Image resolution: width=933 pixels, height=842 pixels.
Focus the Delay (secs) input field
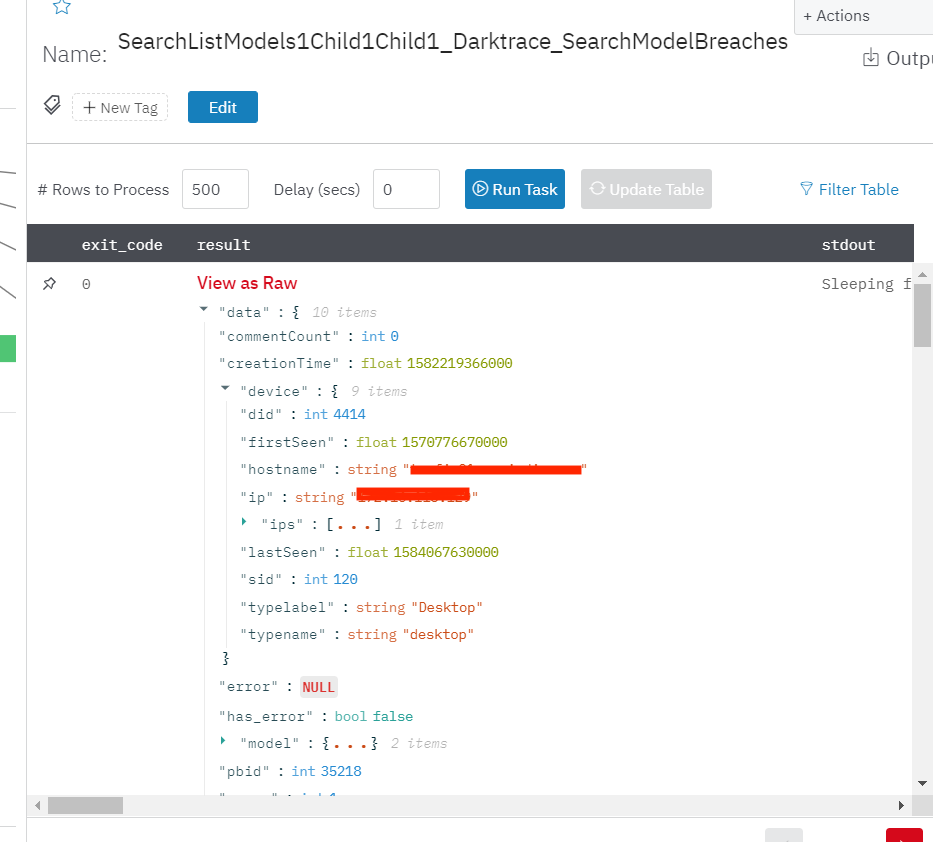pos(406,189)
